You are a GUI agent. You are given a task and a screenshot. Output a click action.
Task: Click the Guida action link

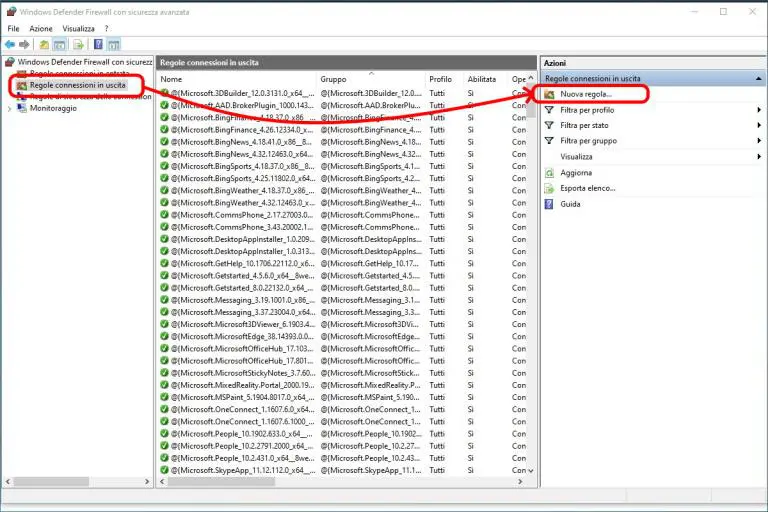click(570, 204)
